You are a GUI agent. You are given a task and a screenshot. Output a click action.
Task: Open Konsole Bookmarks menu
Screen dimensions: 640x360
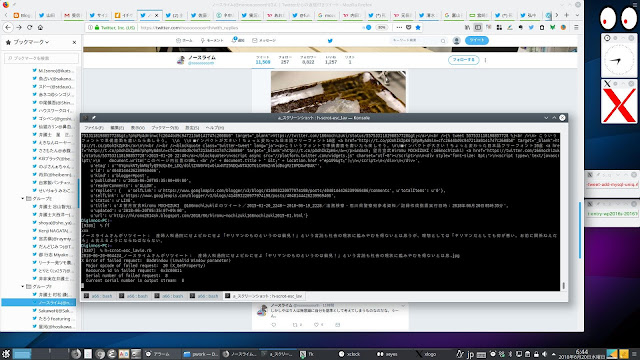[x=165, y=128]
